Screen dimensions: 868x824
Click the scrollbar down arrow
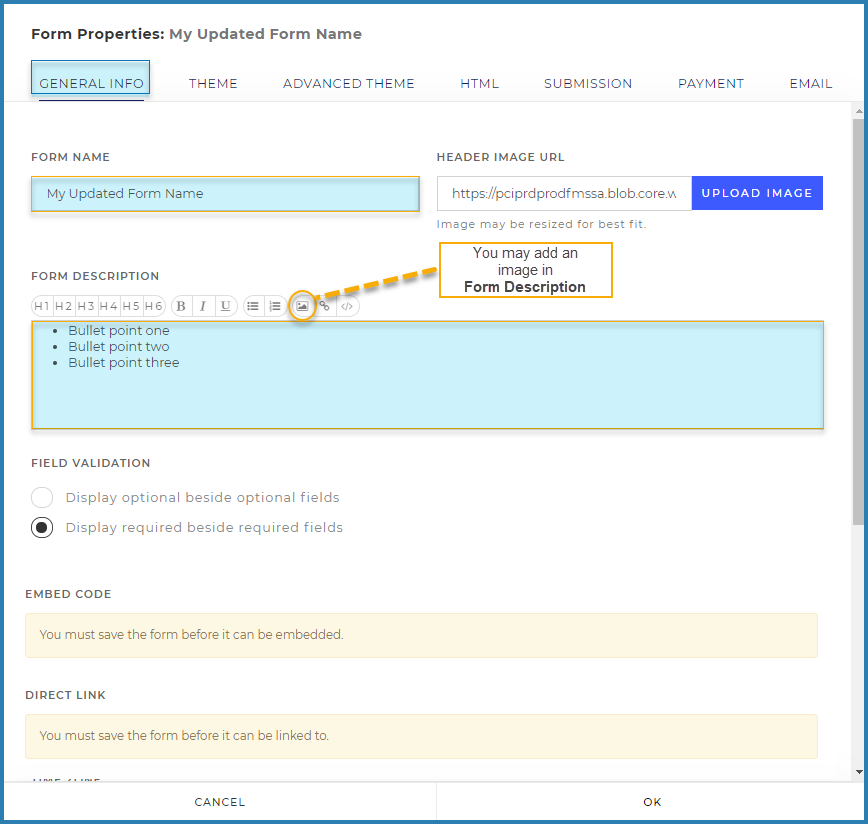(x=859, y=772)
